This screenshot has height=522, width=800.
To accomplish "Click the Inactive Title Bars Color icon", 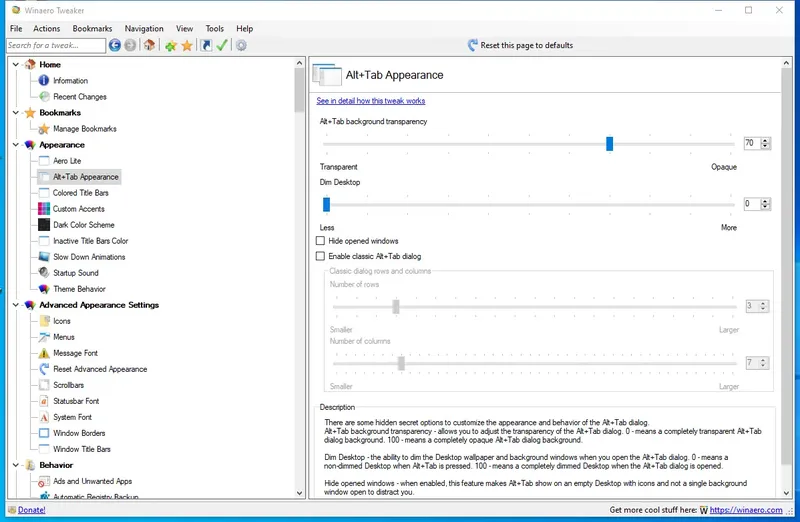I will 44,241.
